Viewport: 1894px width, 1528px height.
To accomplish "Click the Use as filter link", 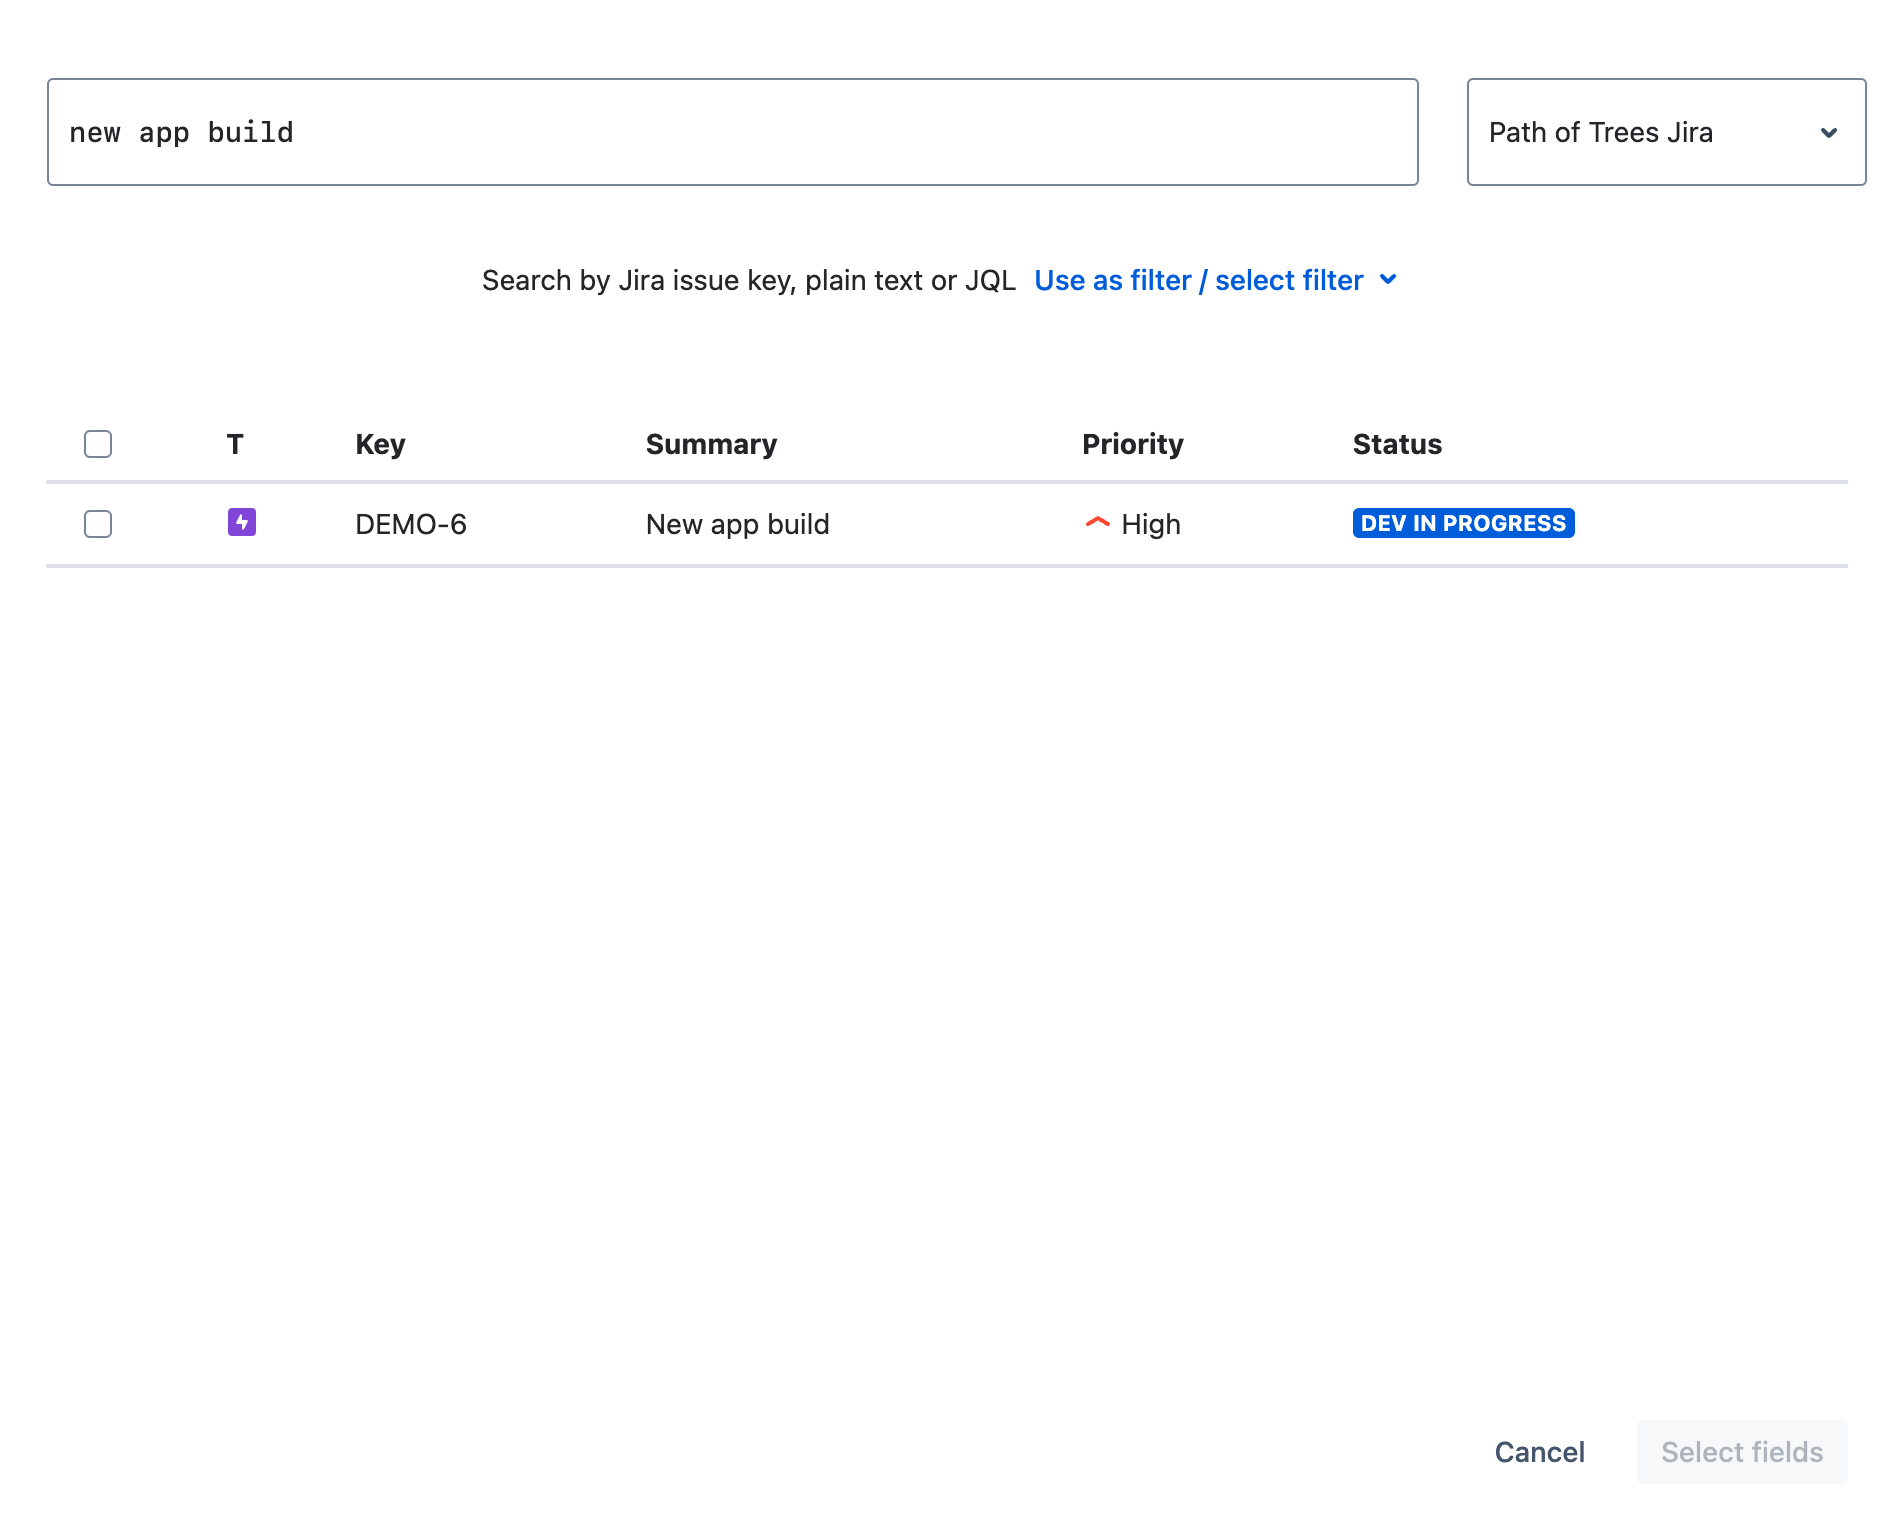I will tap(1113, 281).
